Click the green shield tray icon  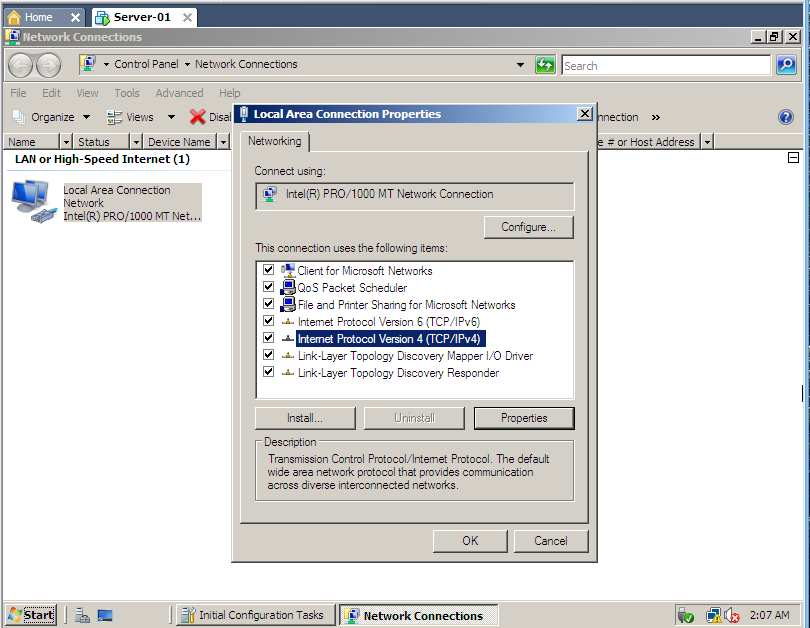point(686,615)
